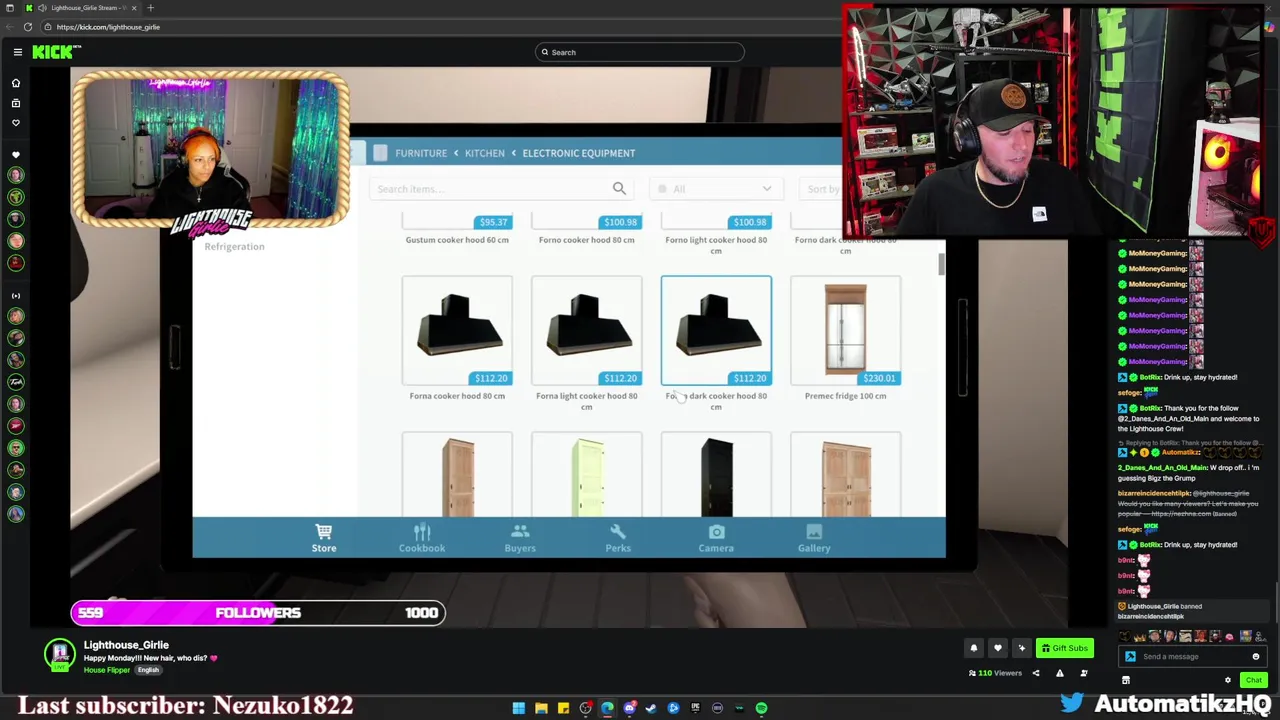Open File Explorer from the taskbar
This screenshot has width=1280, height=720.
point(541,708)
